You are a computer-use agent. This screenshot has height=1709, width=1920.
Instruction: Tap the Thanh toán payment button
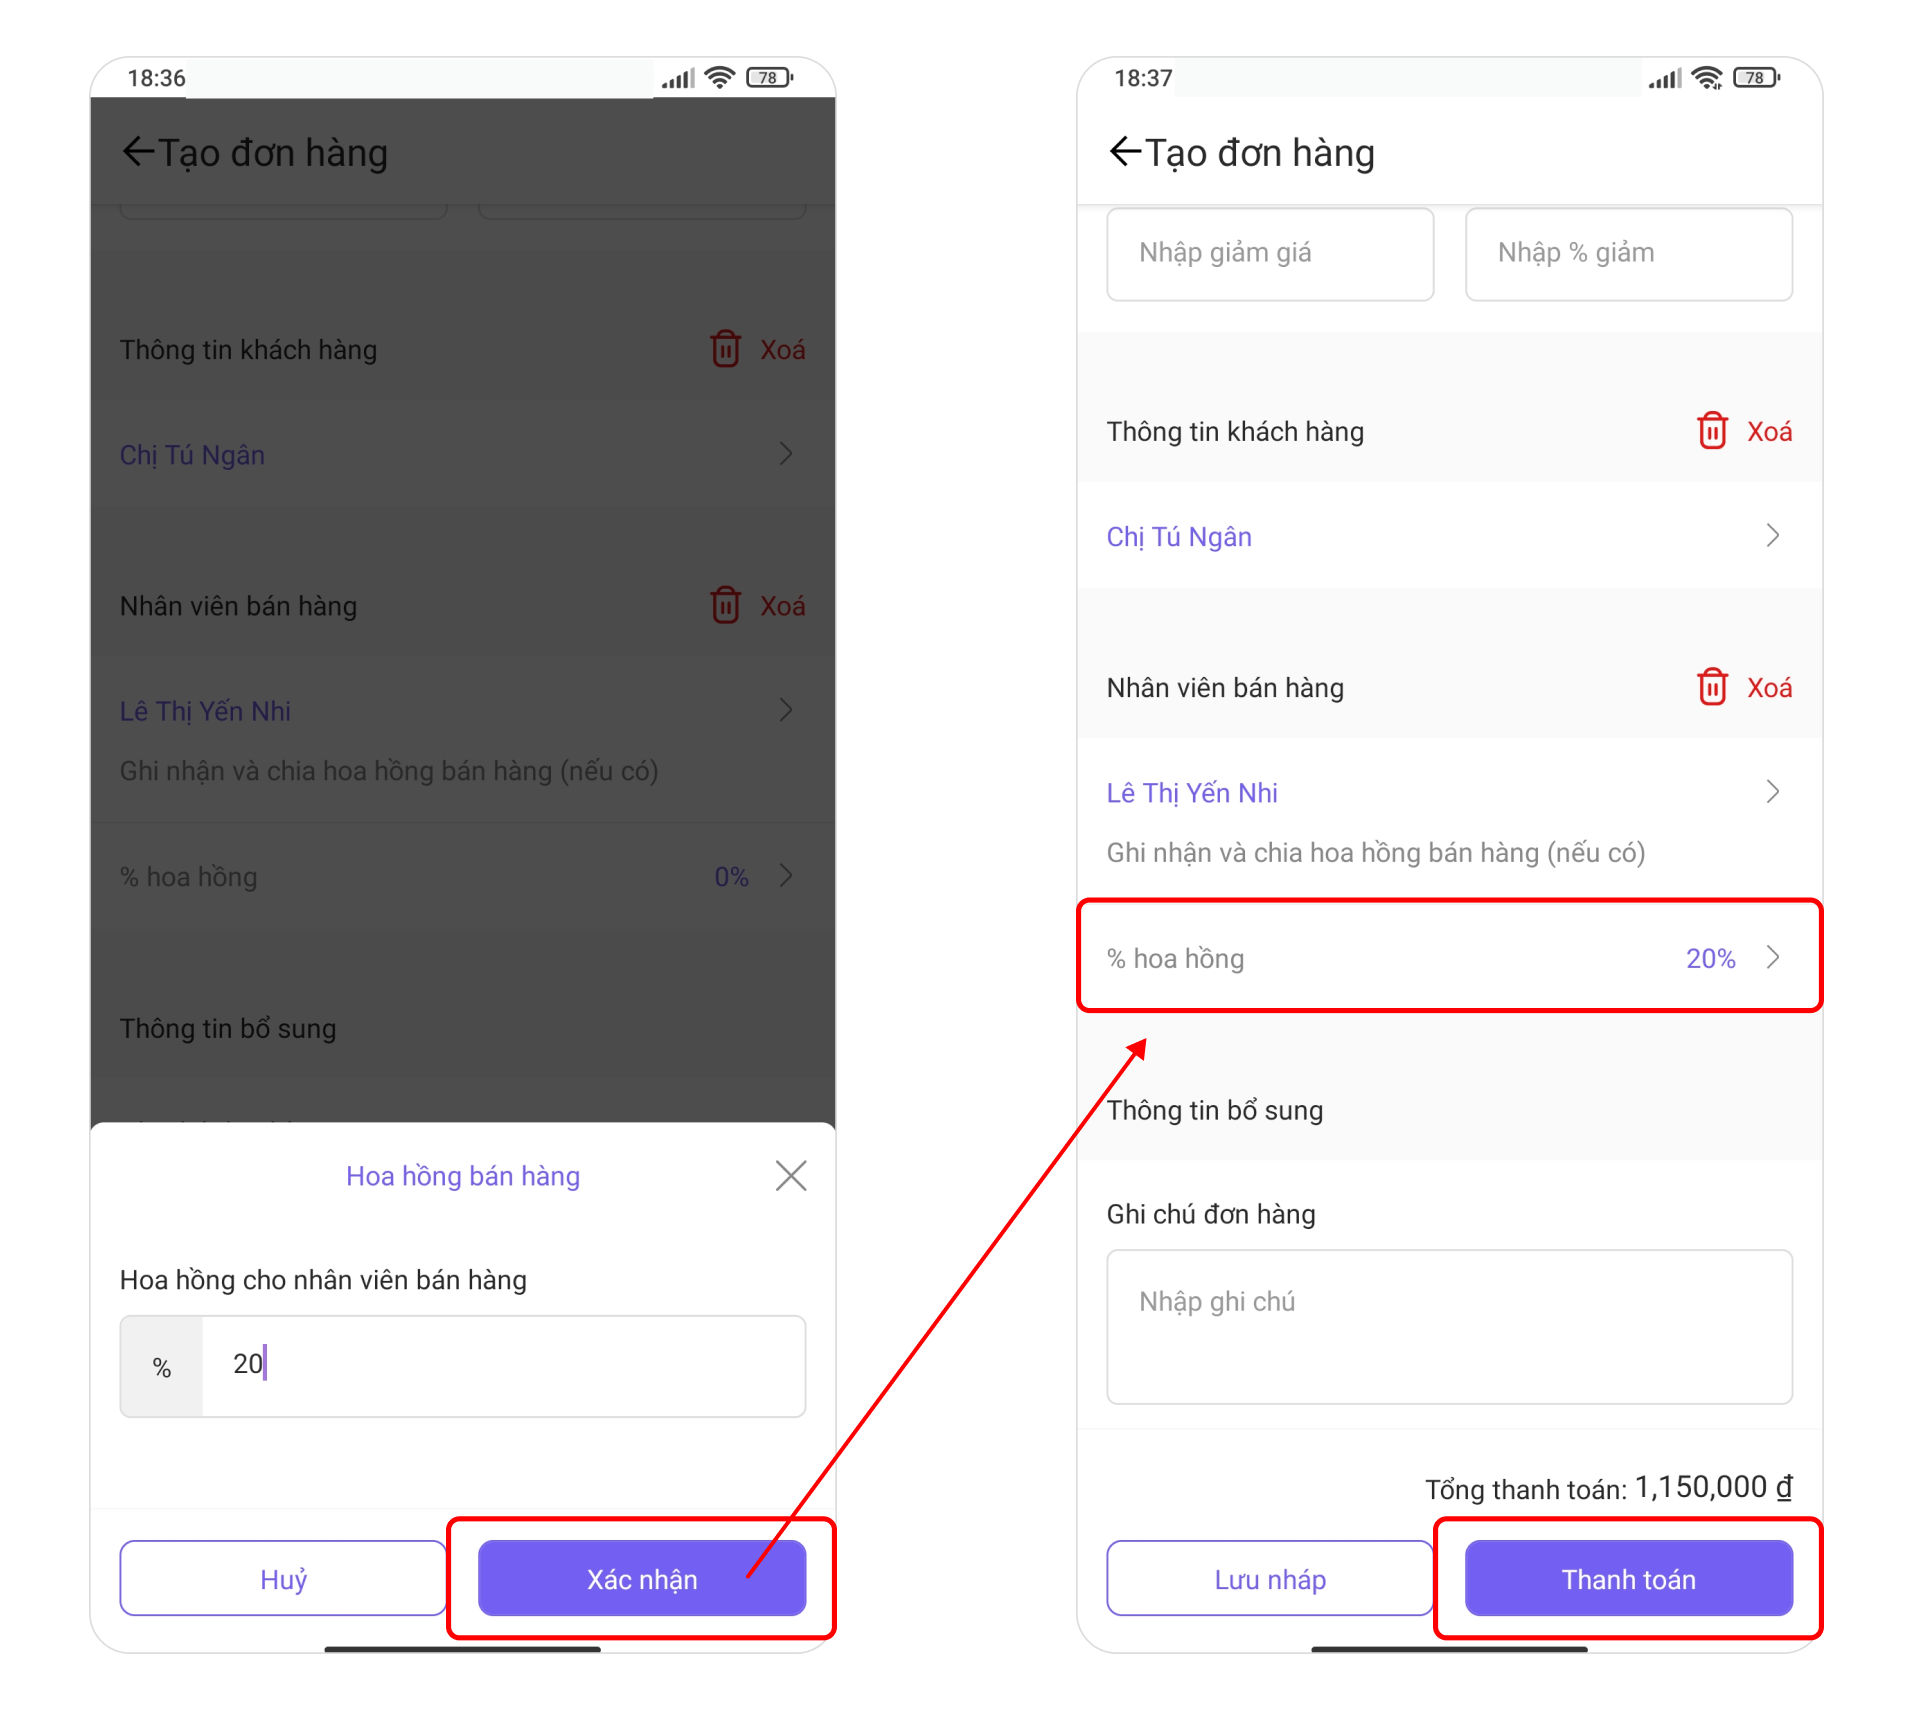point(1628,1578)
